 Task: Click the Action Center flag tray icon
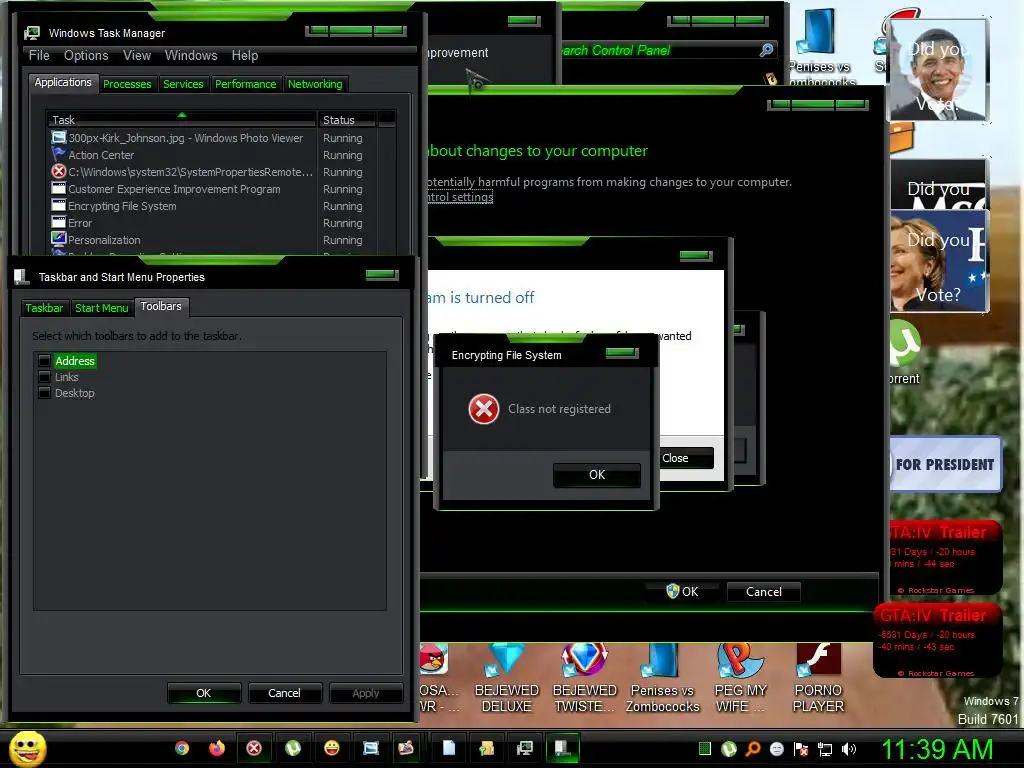[x=801, y=749]
